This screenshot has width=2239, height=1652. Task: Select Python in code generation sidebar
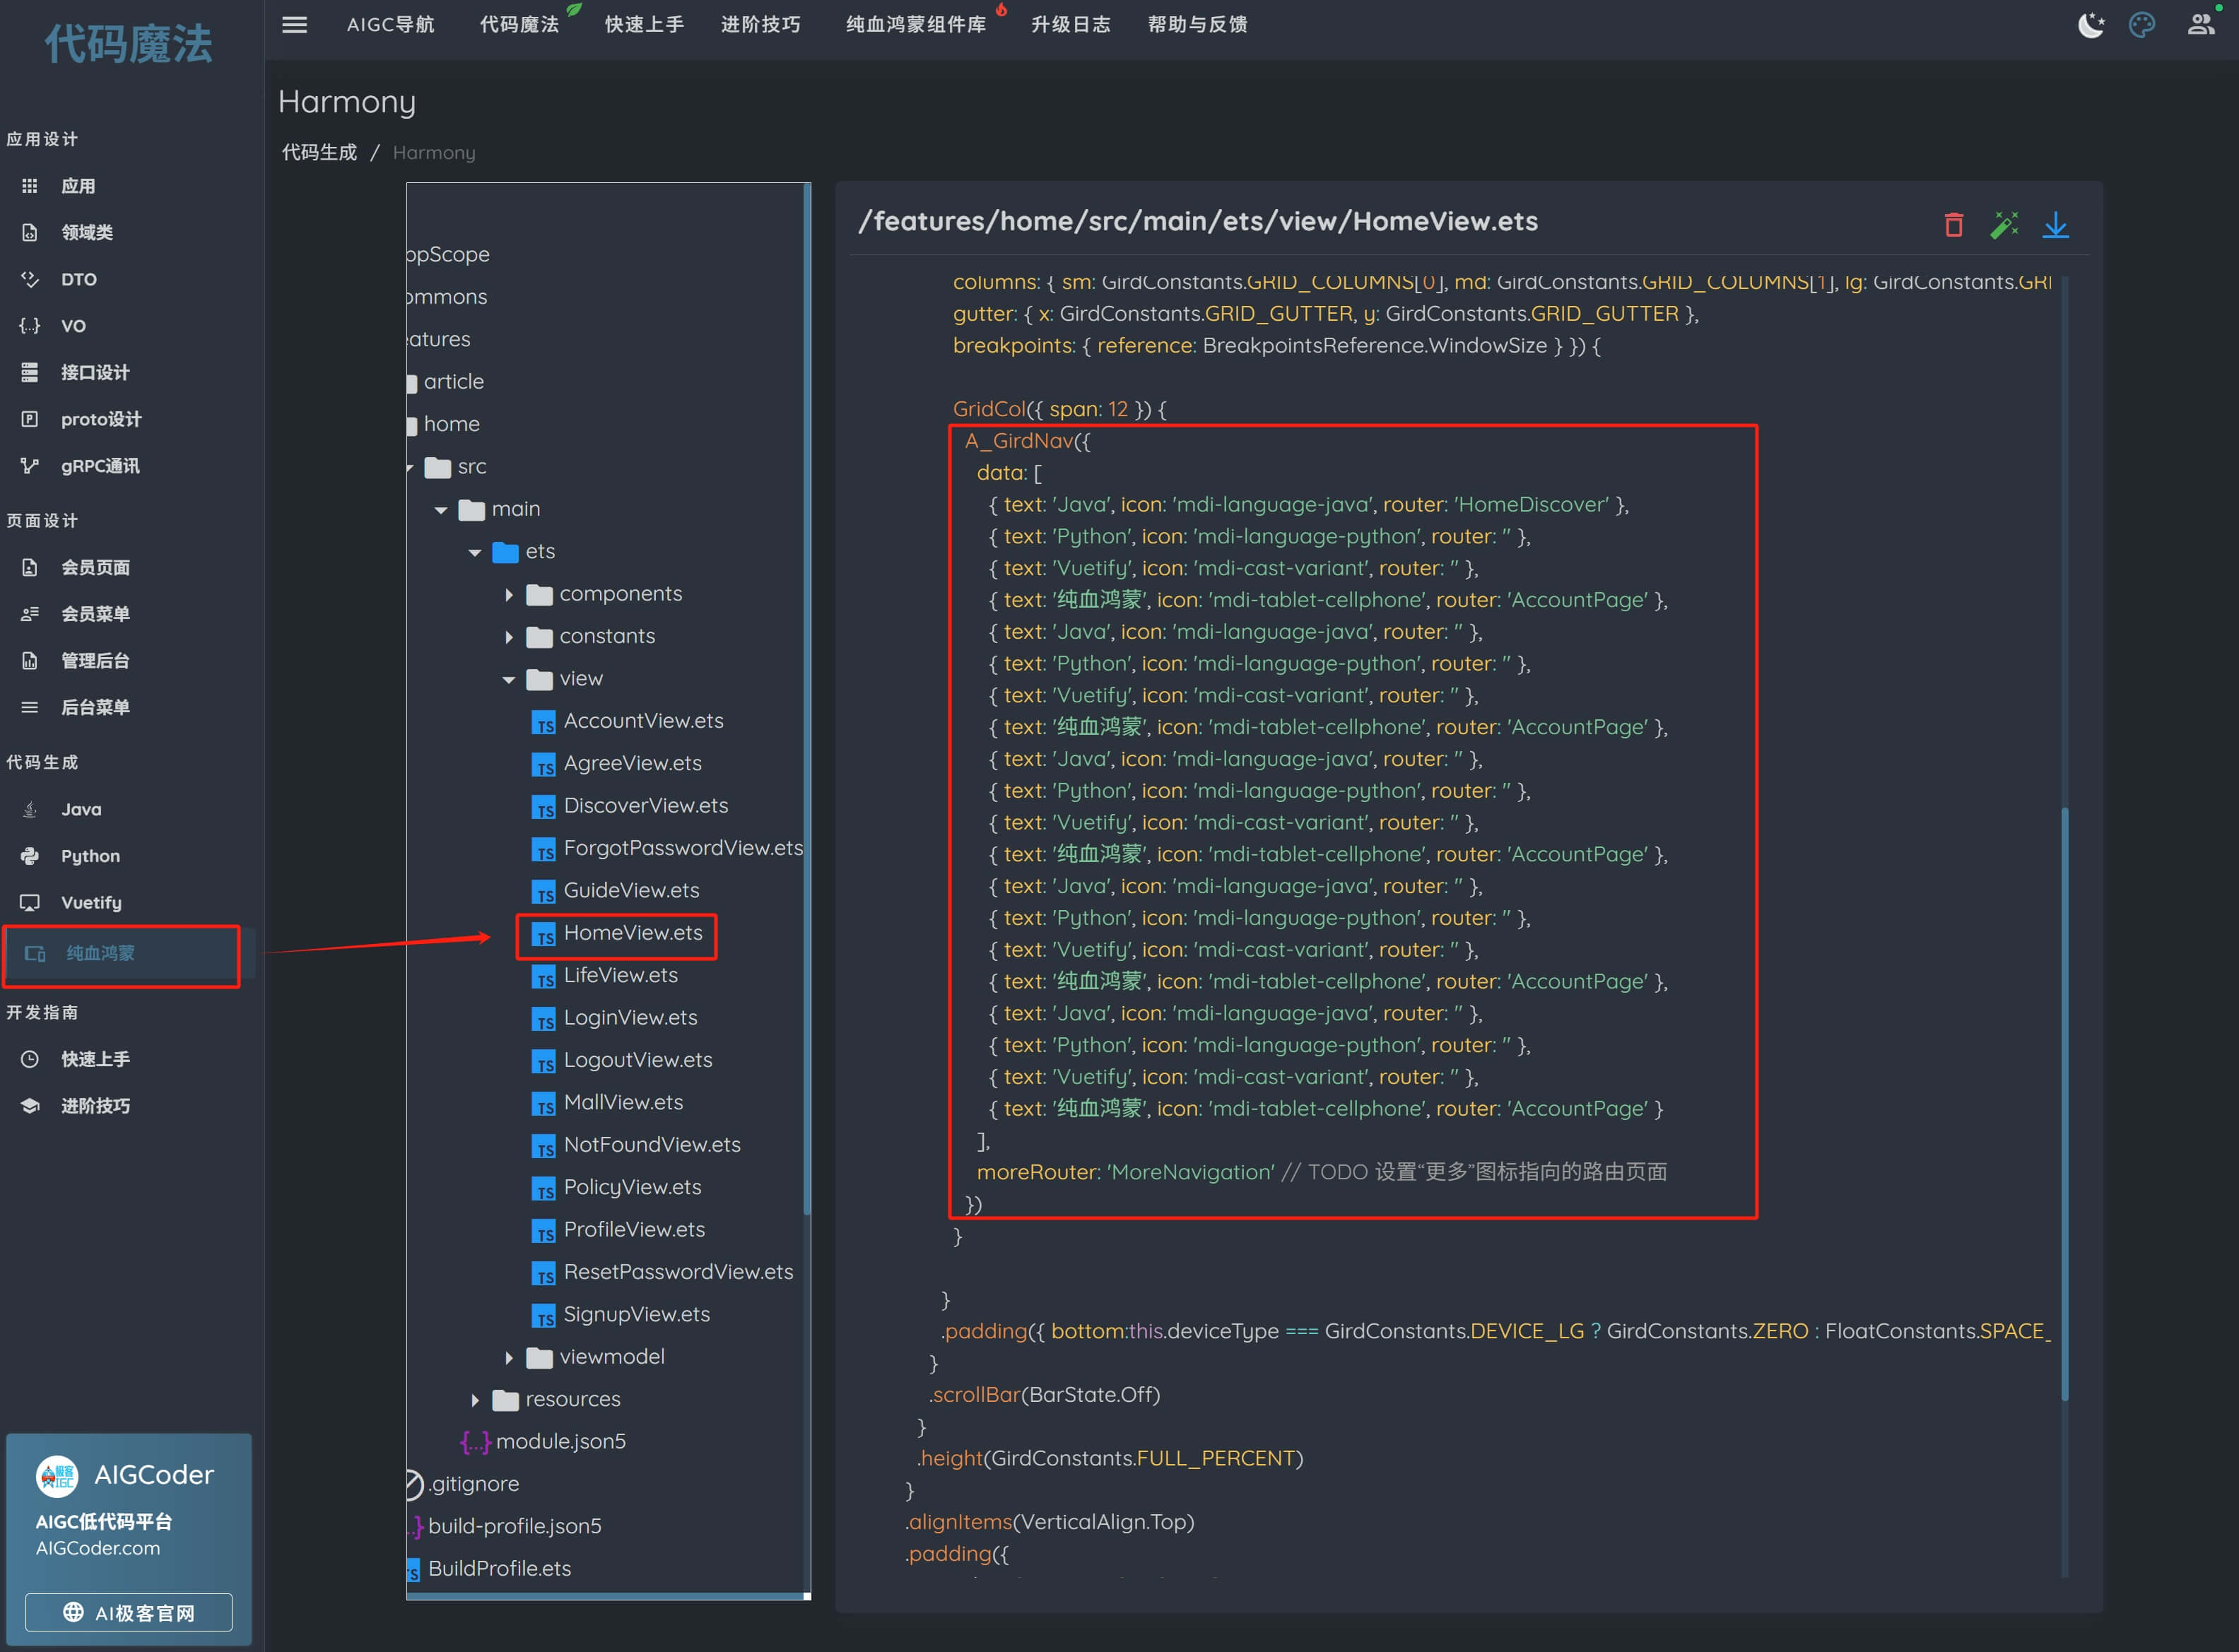point(90,856)
